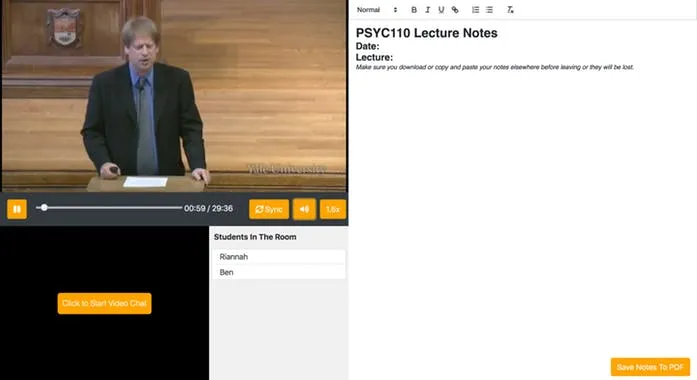Start a bulleted list in notes
The width and height of the screenshot is (697, 380).
pos(489,10)
